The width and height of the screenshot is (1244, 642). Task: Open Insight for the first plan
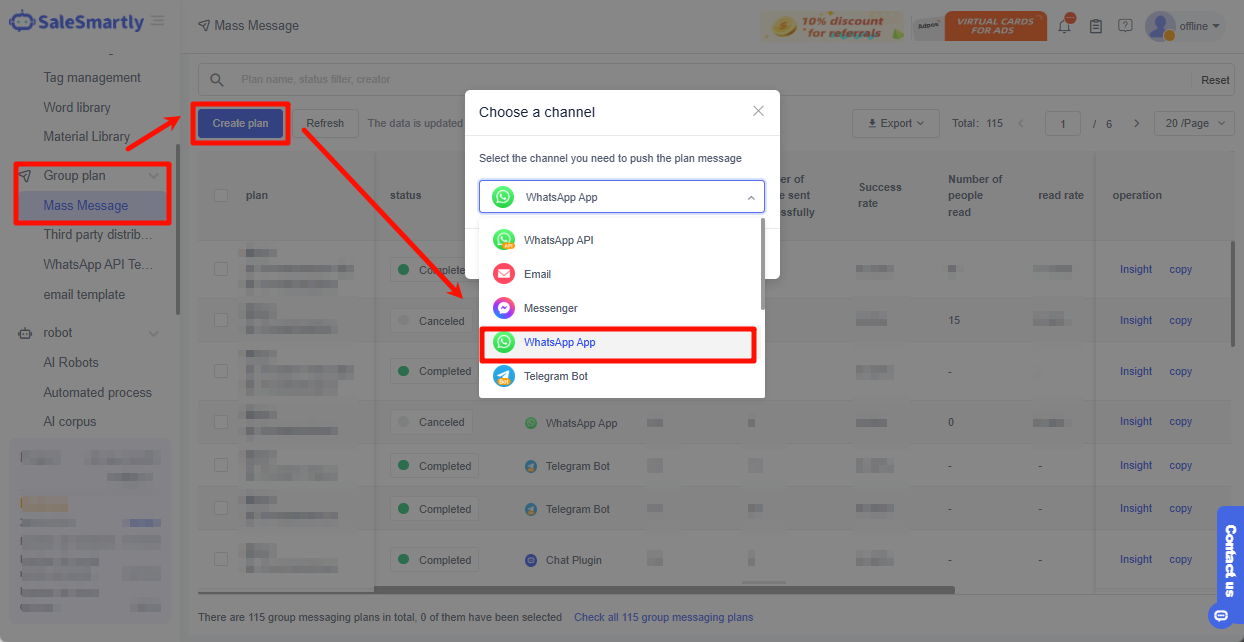(1135, 269)
